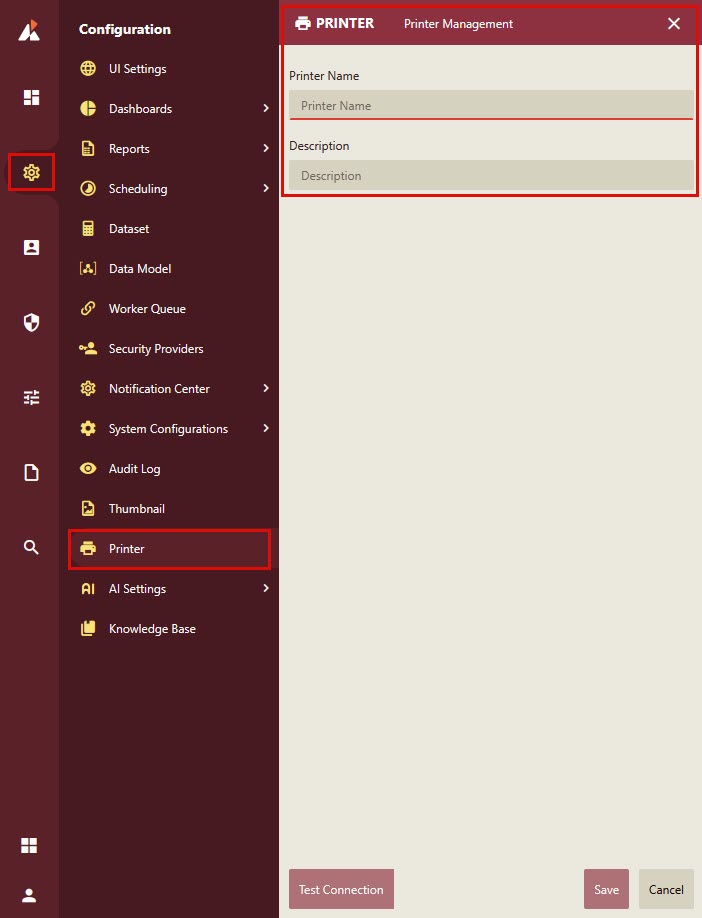Expand the Dashboards submenu
Viewport: 702px width, 918px height.
tap(265, 108)
